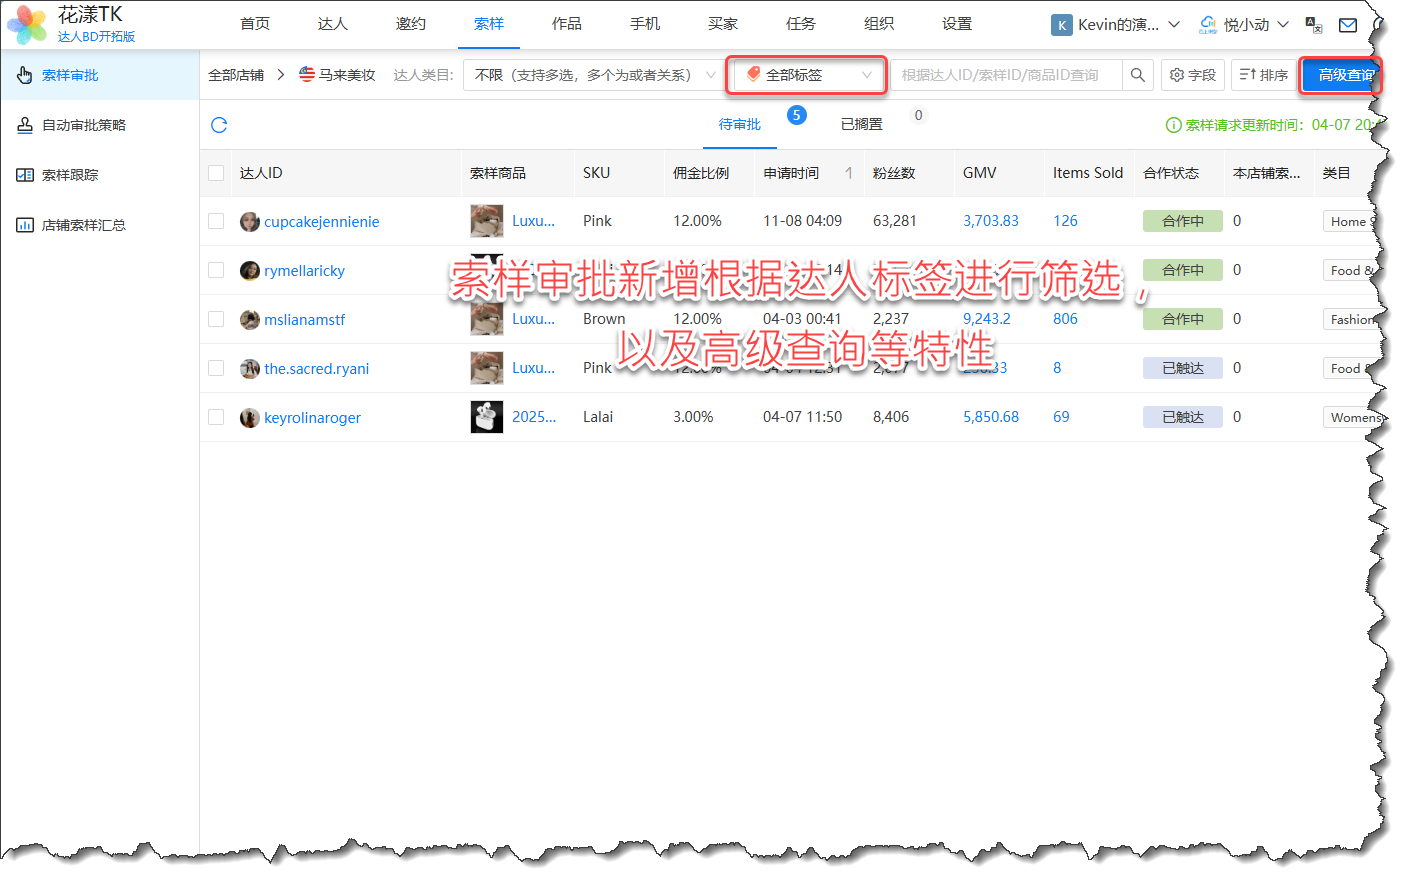Click the 达人ID search input field

point(1005,75)
